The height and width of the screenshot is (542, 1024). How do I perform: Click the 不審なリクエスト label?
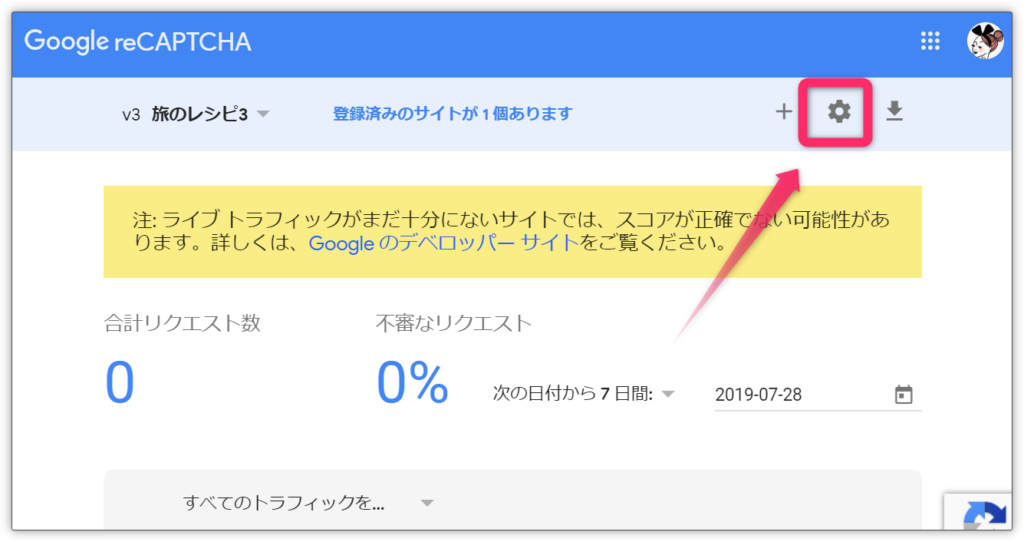tap(453, 323)
